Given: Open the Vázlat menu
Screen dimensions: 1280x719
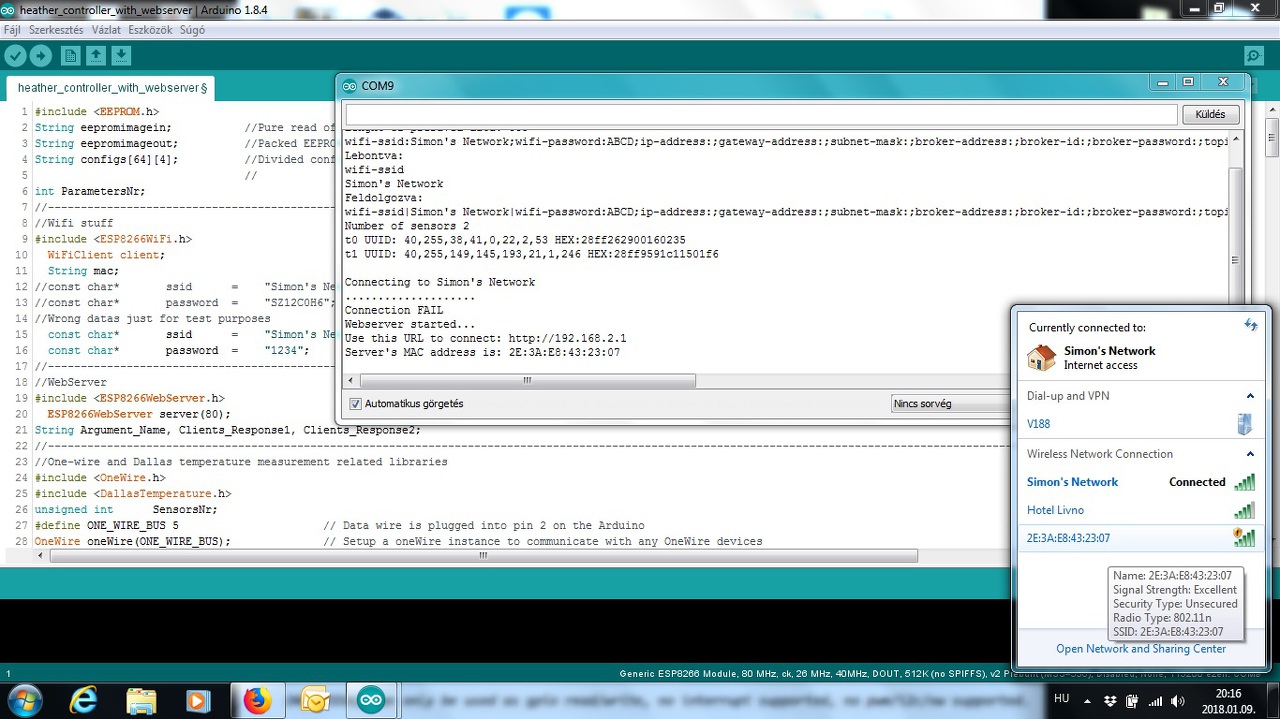Looking at the screenshot, I should (106, 30).
